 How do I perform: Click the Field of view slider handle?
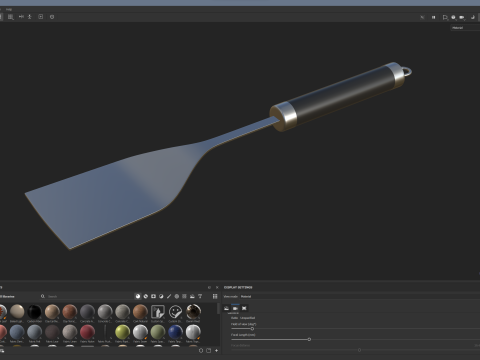252,329
